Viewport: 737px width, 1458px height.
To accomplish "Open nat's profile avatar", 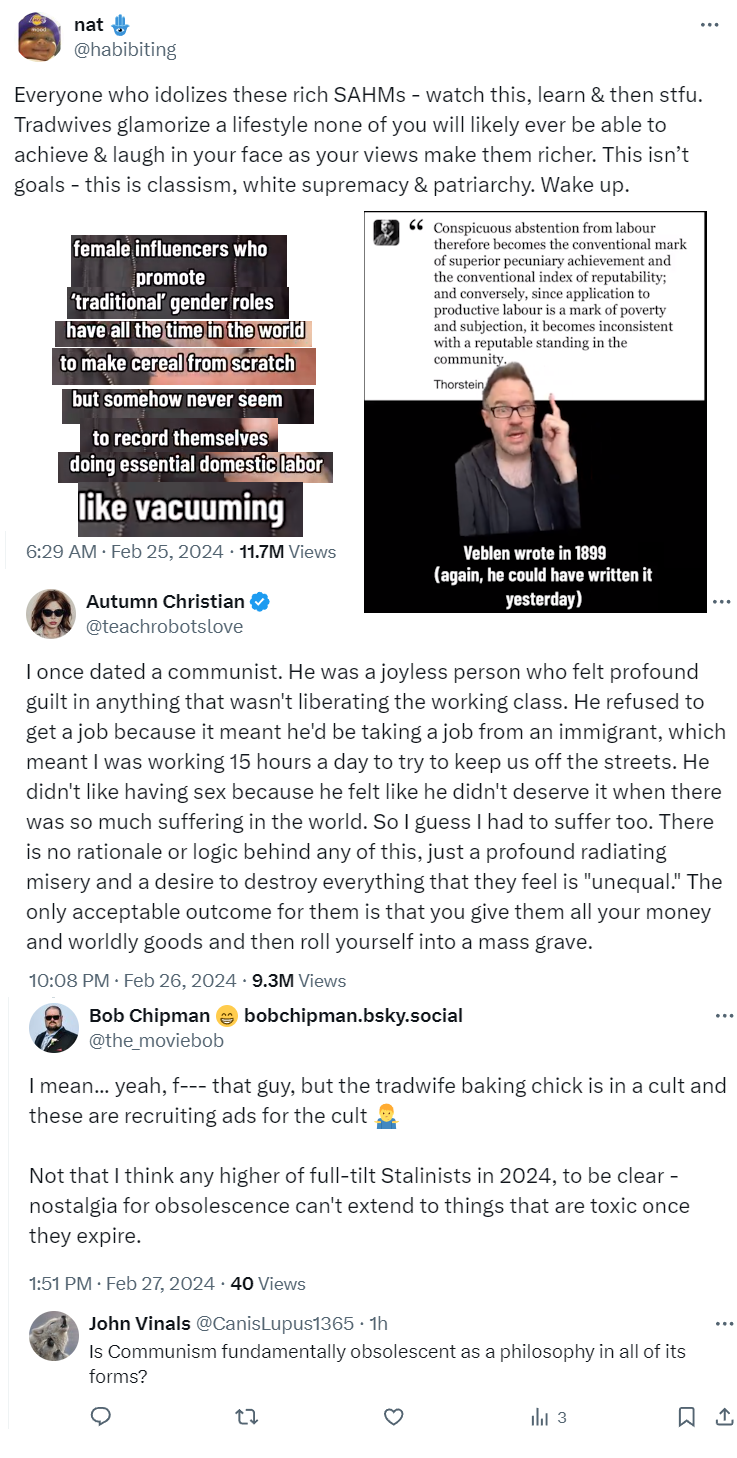I will [40, 37].
